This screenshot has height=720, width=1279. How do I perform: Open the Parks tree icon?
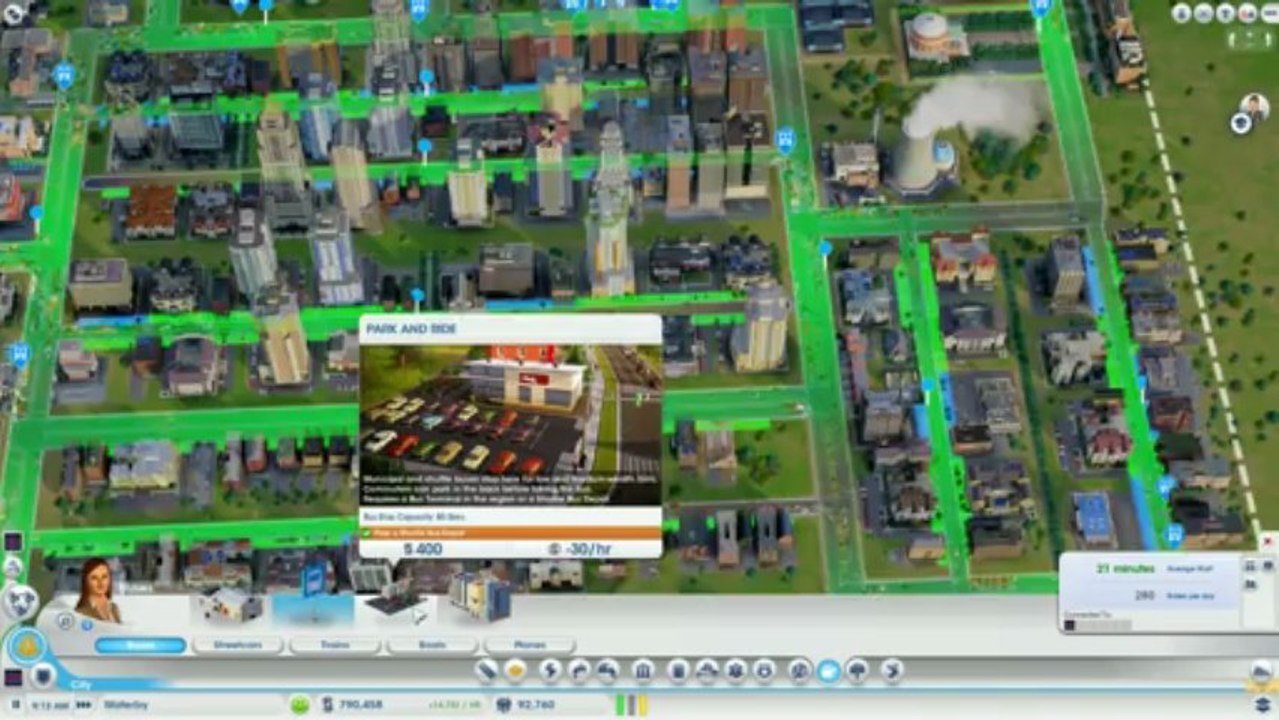[x=857, y=670]
